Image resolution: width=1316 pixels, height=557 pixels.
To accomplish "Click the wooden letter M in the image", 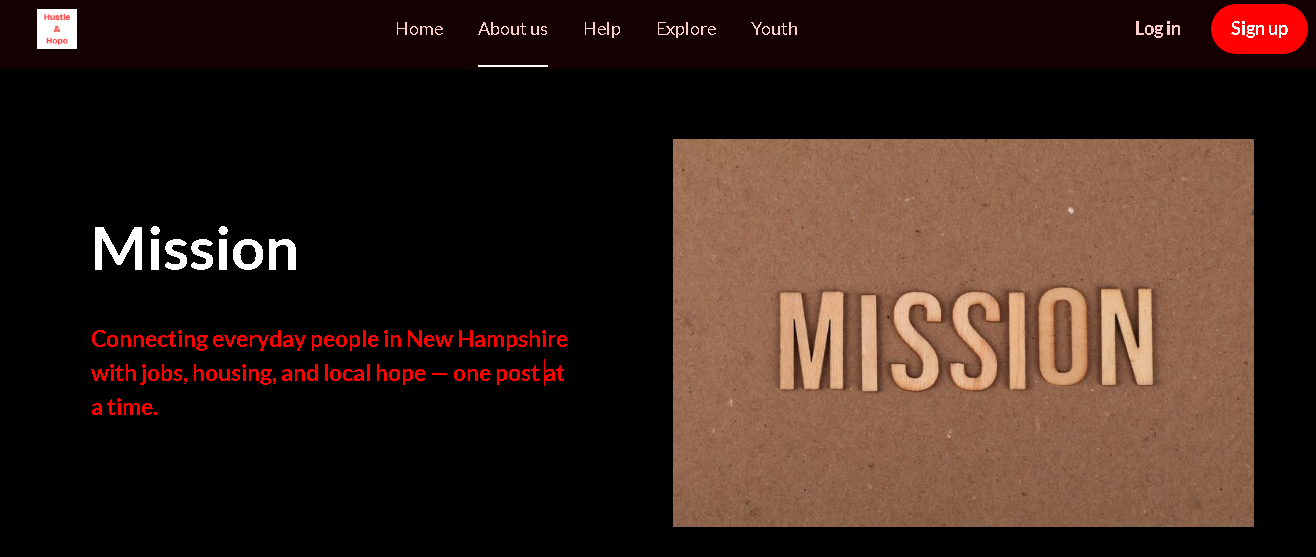I will pyautogui.click(x=814, y=342).
